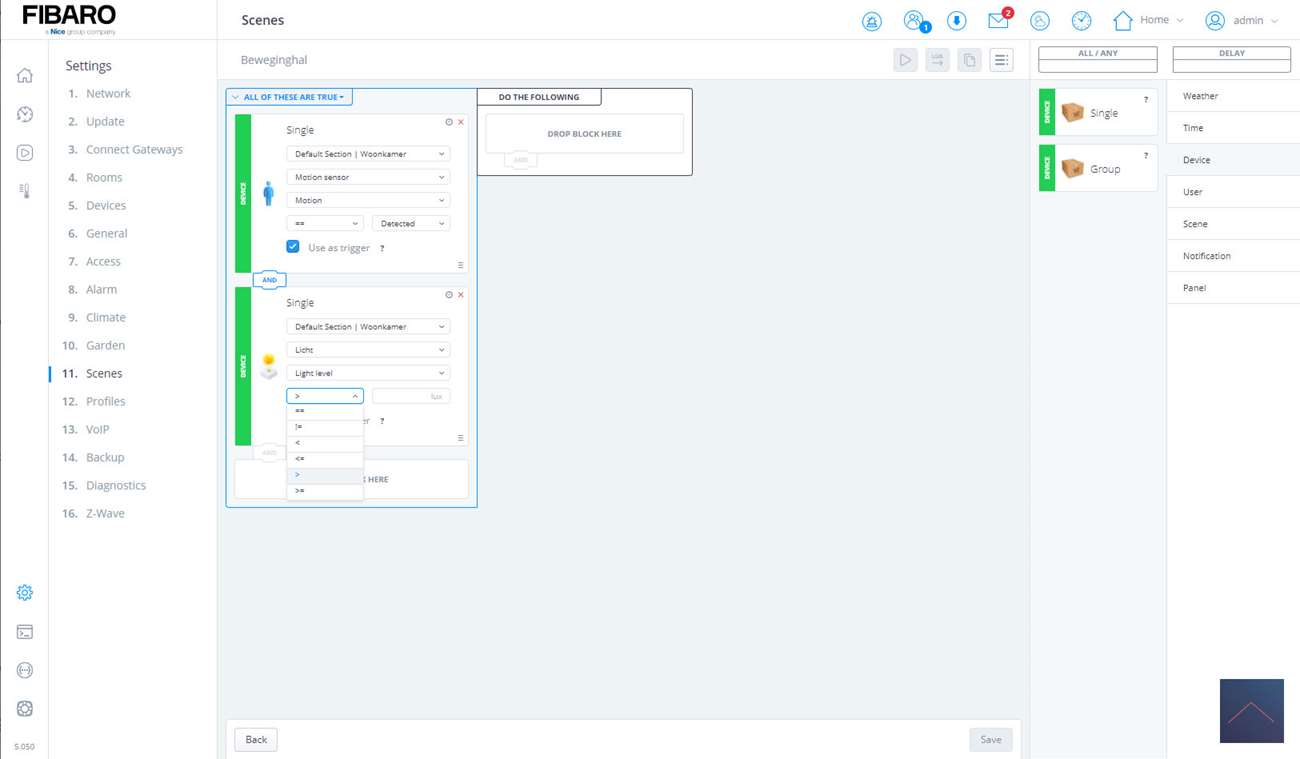Screen dimensions: 1300x759
Task: Click the Save button
Action: pos(990,739)
